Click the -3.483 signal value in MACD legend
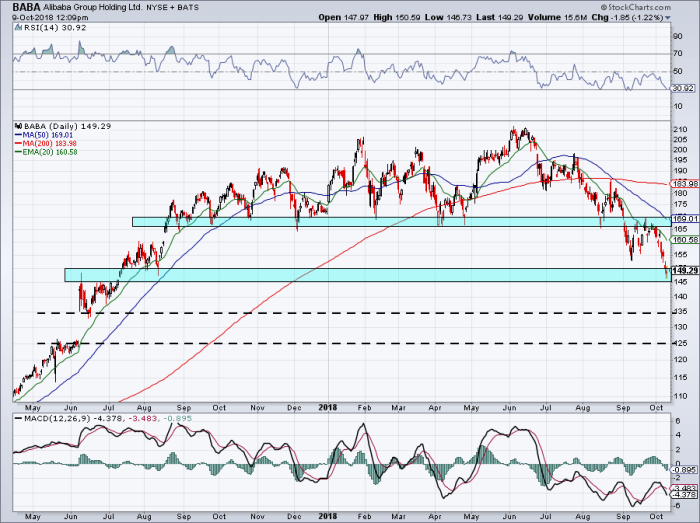Viewport: 700px width, 523px height. pos(142,419)
